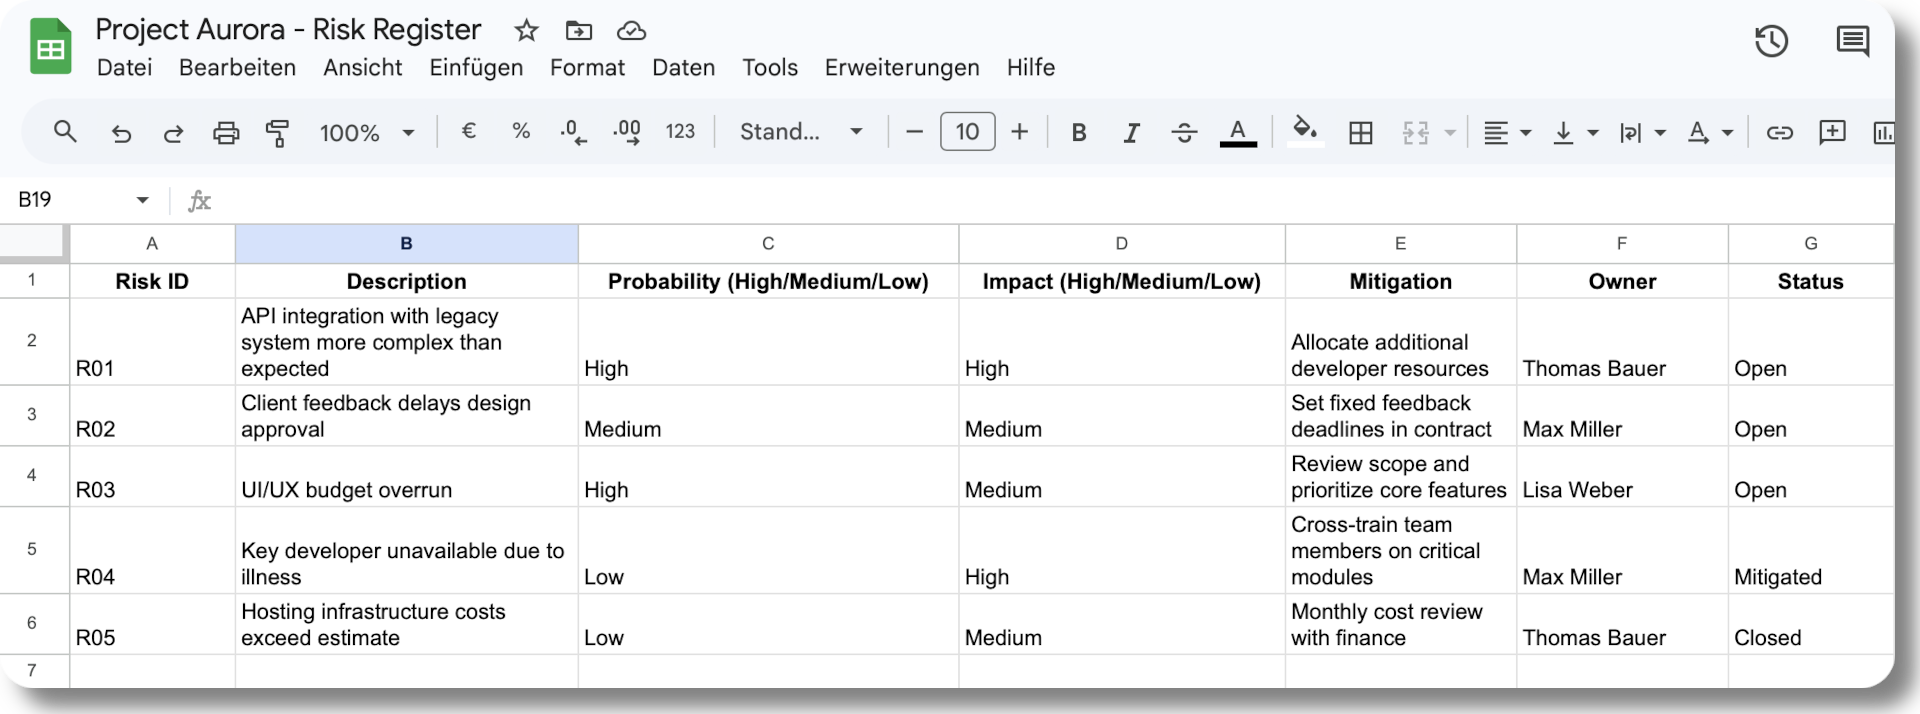1920x714 pixels.
Task: Select column B header
Action: click(406, 243)
